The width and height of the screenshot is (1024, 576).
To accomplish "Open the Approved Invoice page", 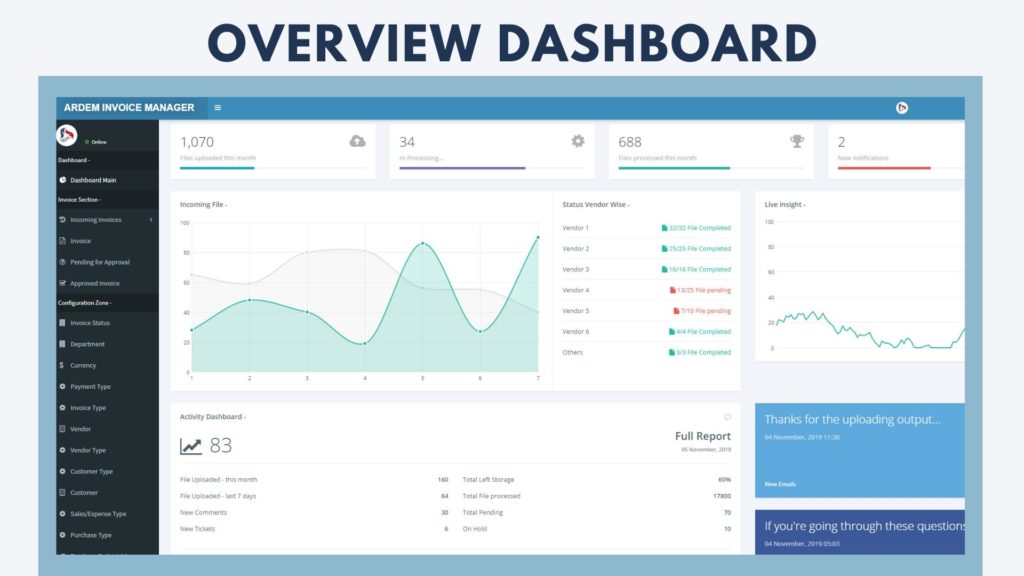I will (x=94, y=283).
